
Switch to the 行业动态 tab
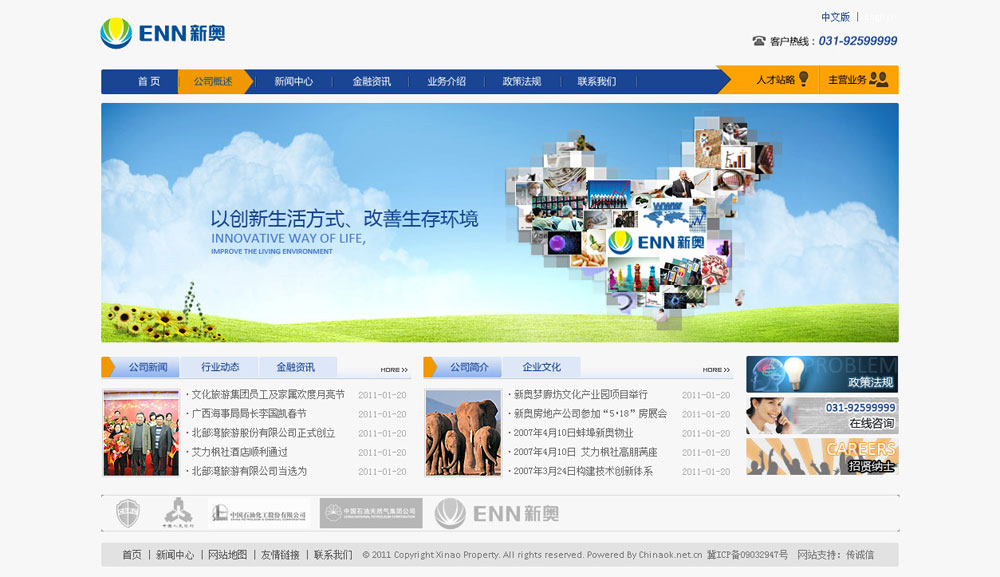220,367
